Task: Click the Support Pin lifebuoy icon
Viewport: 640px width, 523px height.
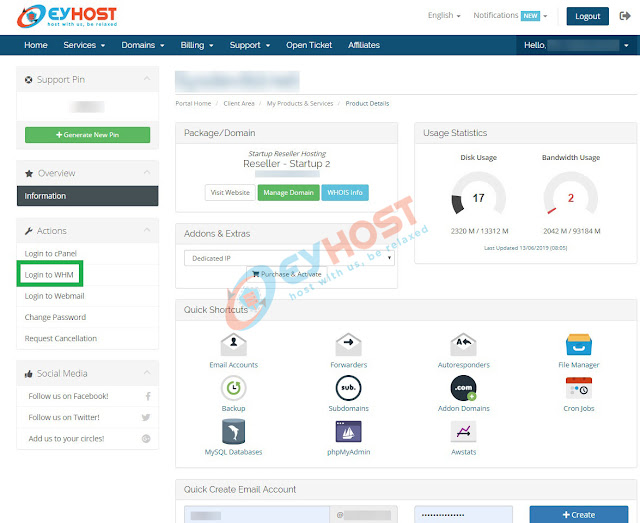Action: point(29,80)
